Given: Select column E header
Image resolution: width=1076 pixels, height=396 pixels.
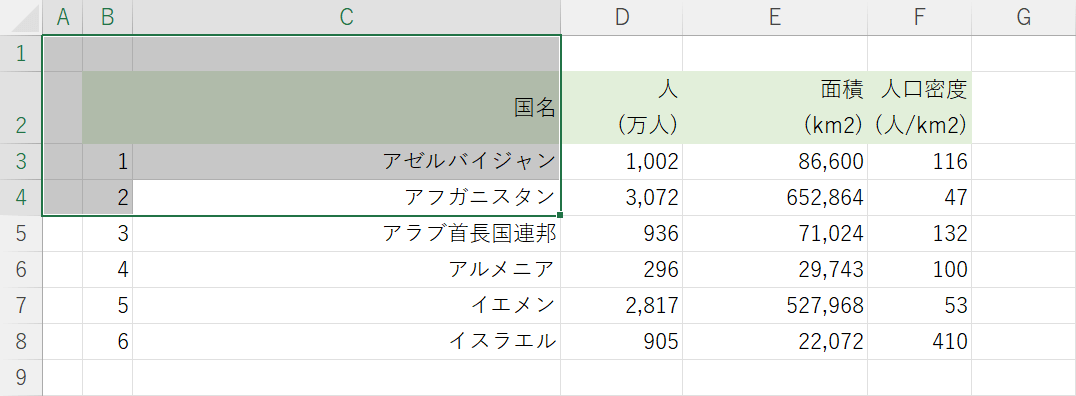Looking at the screenshot, I should pyautogui.click(x=775, y=17).
